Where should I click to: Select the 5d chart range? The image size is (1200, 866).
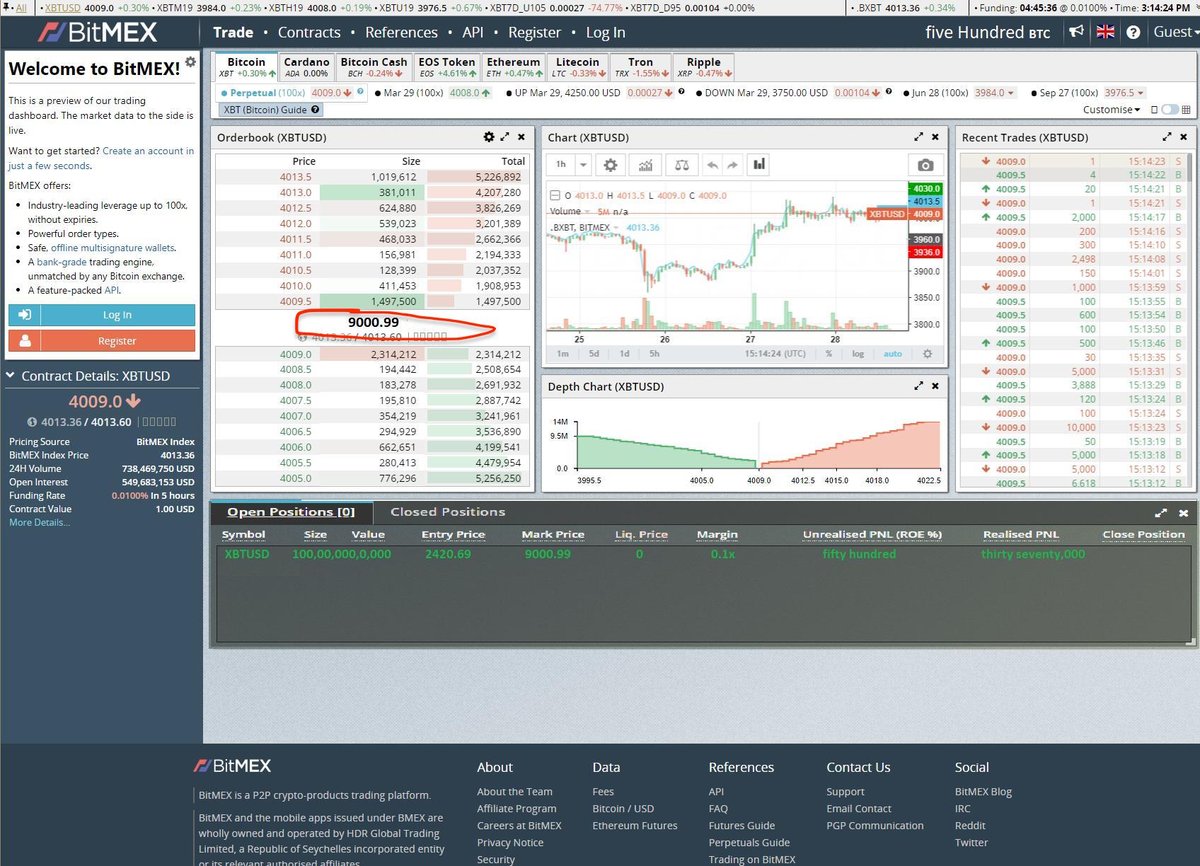pos(593,354)
